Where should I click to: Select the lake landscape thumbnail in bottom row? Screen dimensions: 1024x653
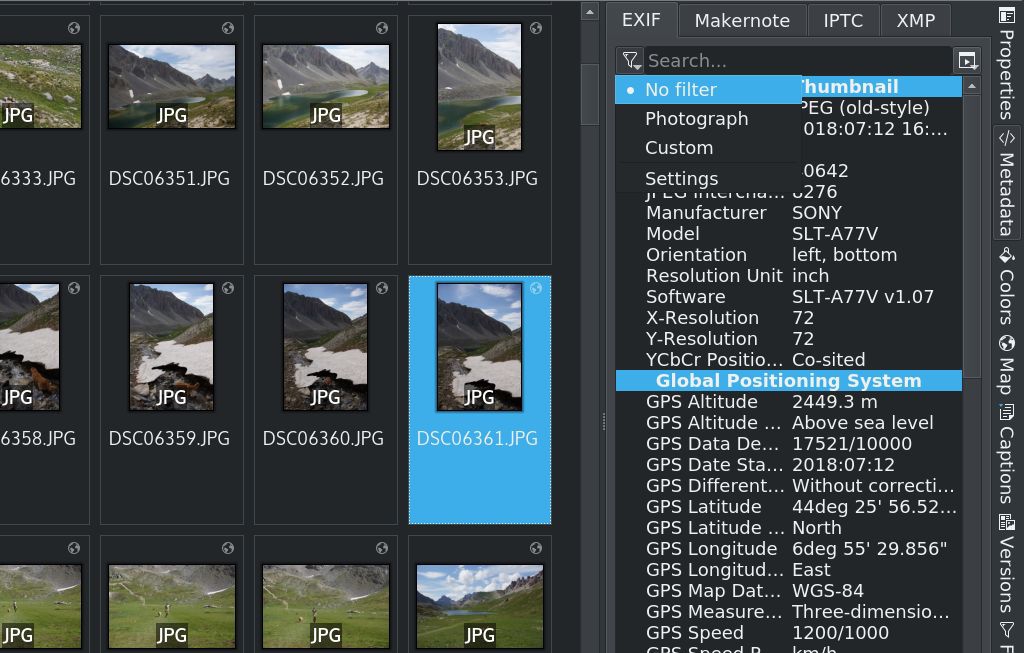479,606
